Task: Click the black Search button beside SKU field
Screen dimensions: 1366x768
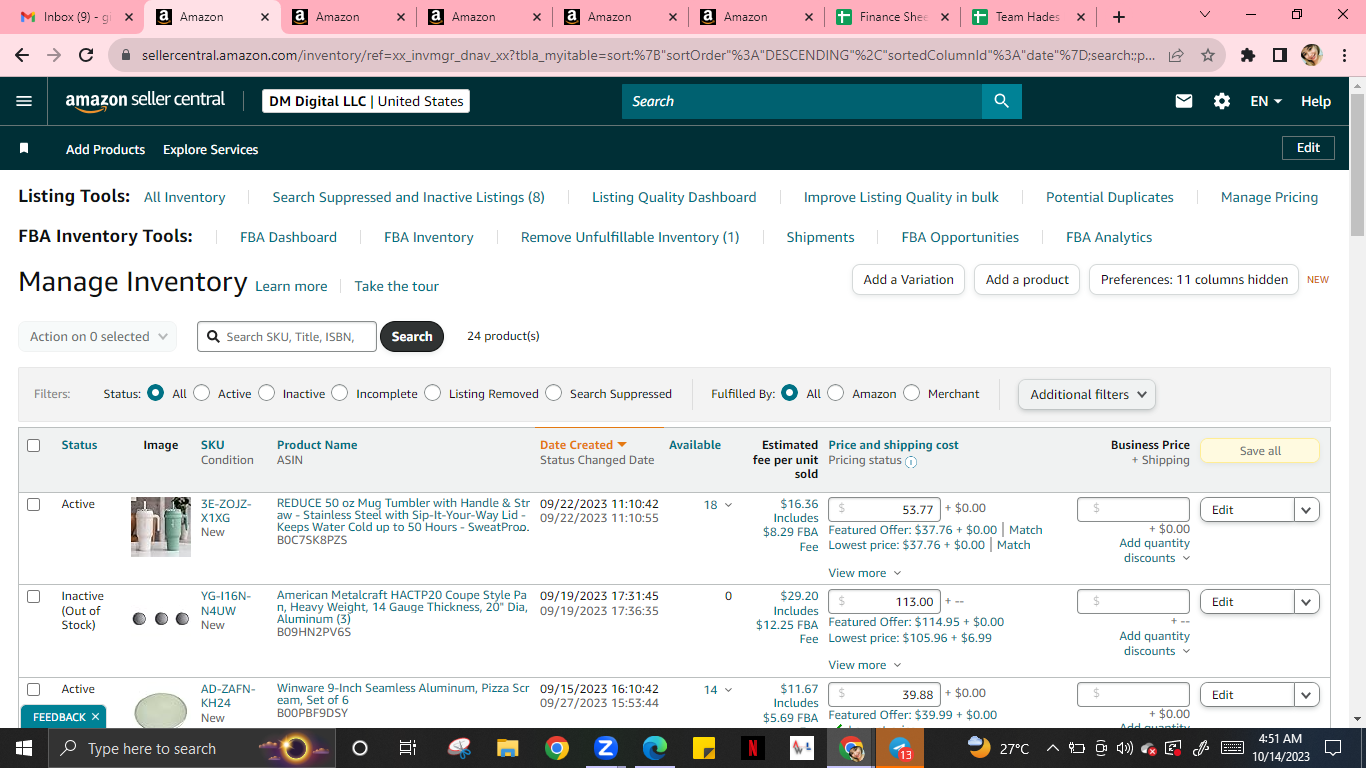Action: tap(412, 337)
